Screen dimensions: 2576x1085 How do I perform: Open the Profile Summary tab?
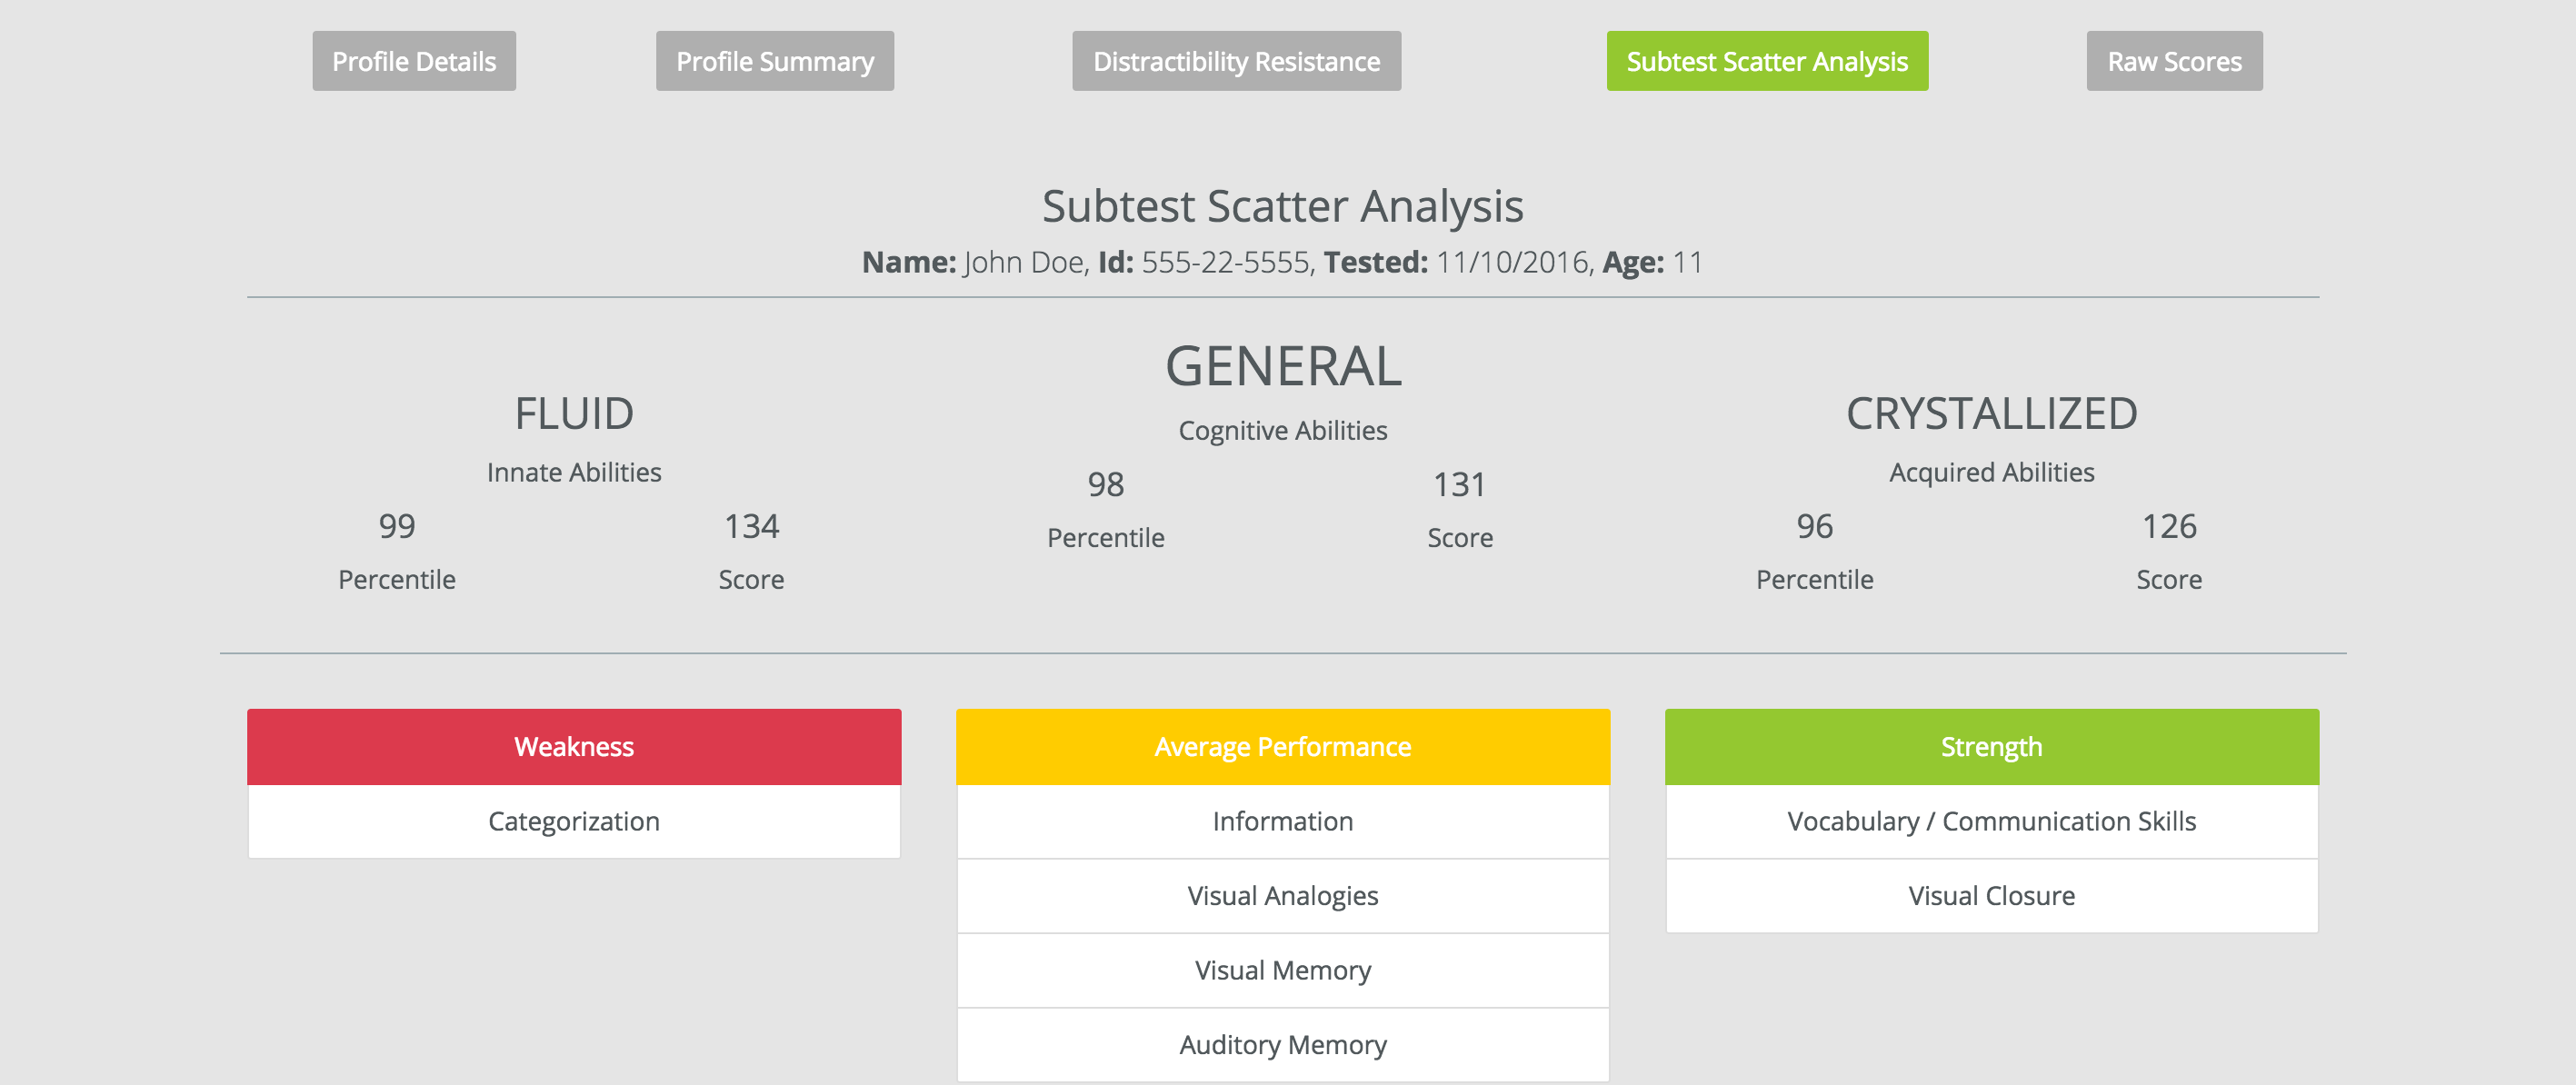(775, 61)
